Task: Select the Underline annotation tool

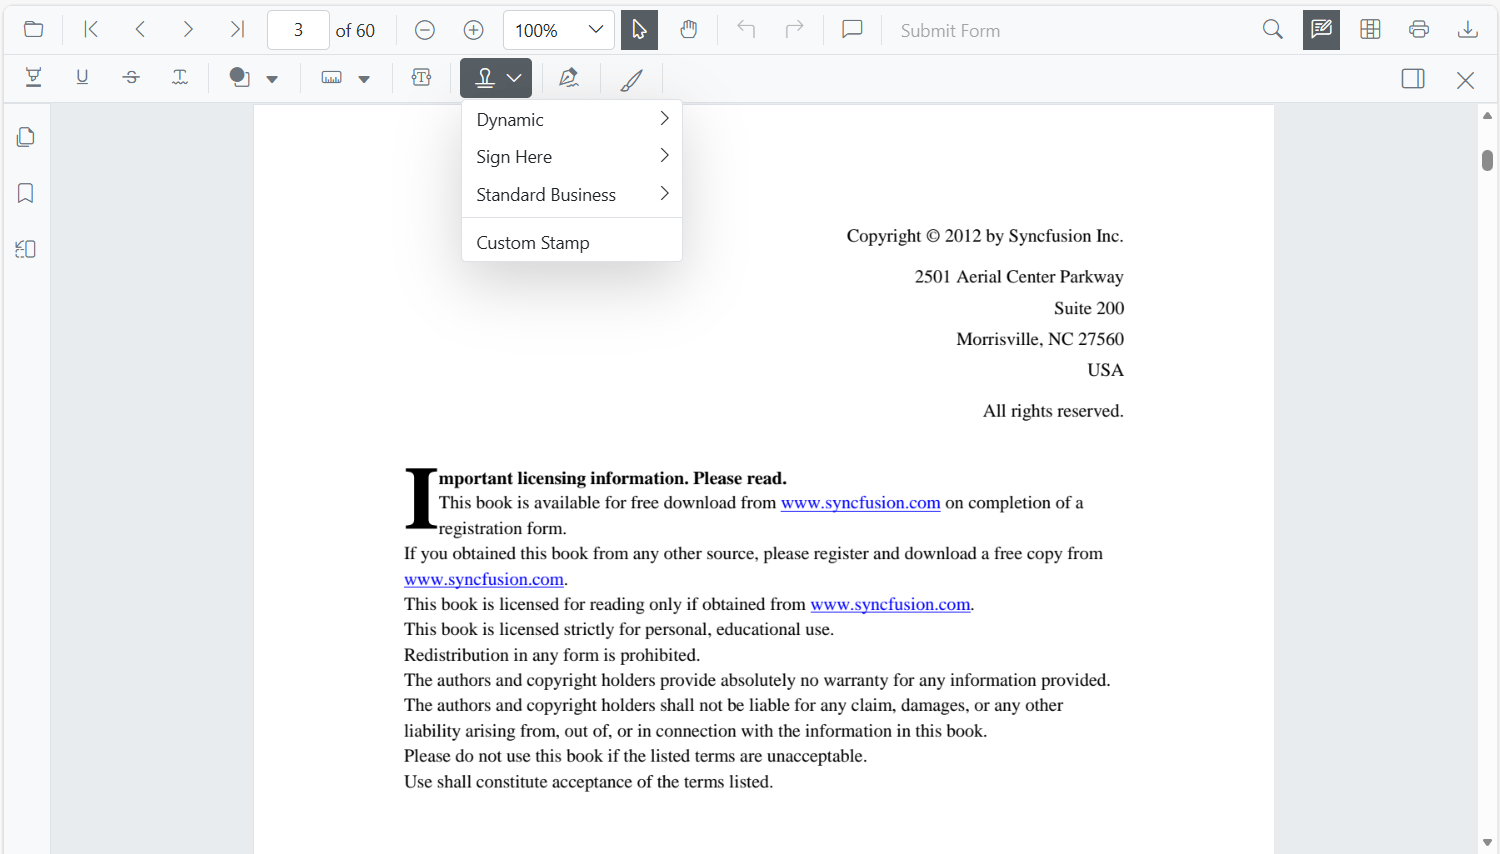Action: [82, 77]
